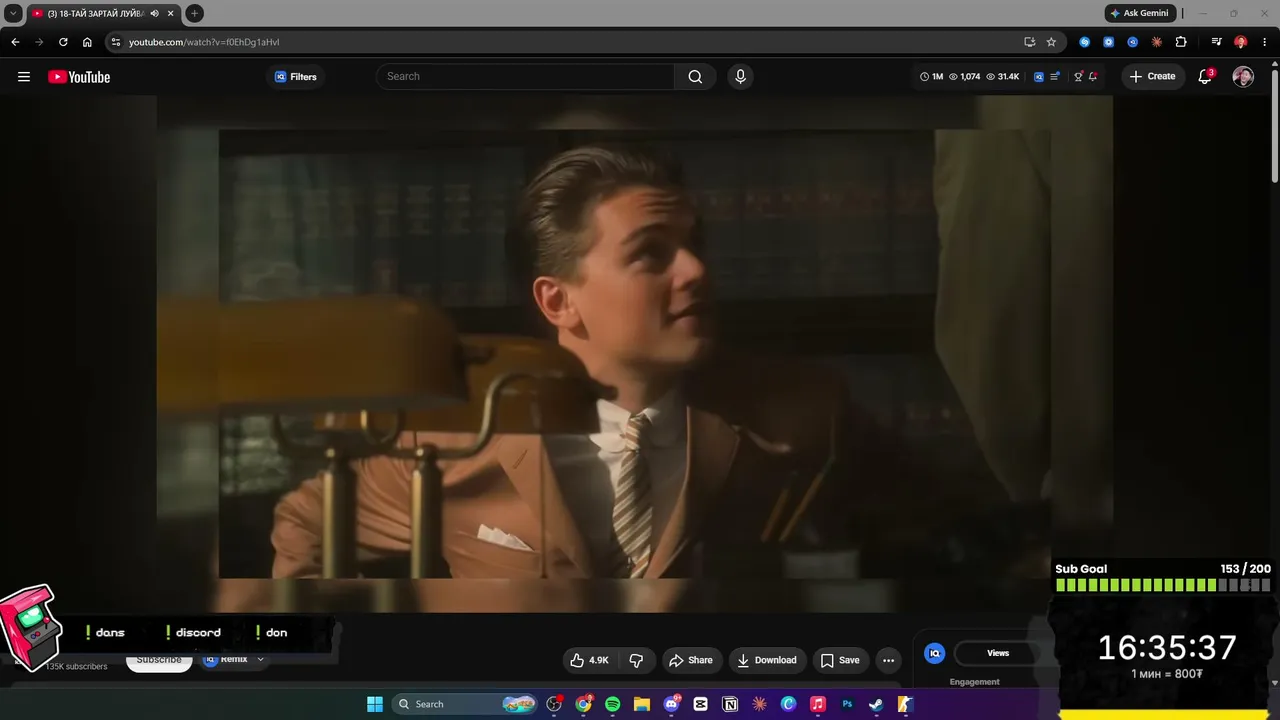View site information in address bar
Viewport: 1280px width, 720px height.
pos(116,42)
